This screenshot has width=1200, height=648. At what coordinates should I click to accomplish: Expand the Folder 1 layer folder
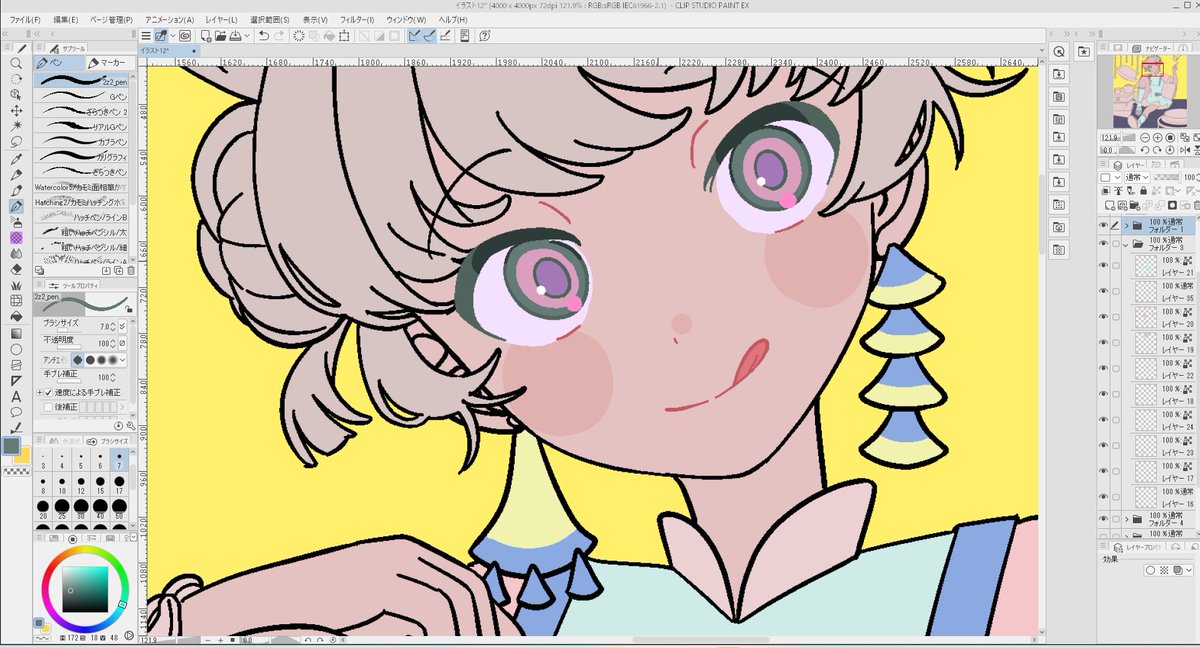[x=1125, y=226]
